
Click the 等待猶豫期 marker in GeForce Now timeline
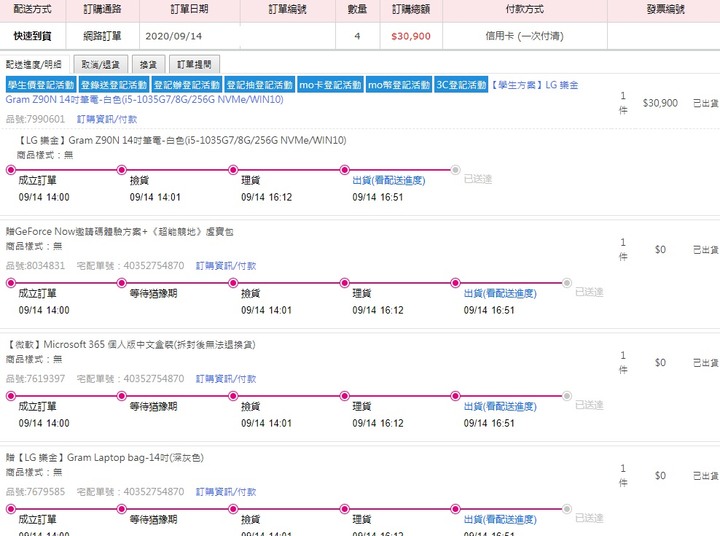coord(122,283)
